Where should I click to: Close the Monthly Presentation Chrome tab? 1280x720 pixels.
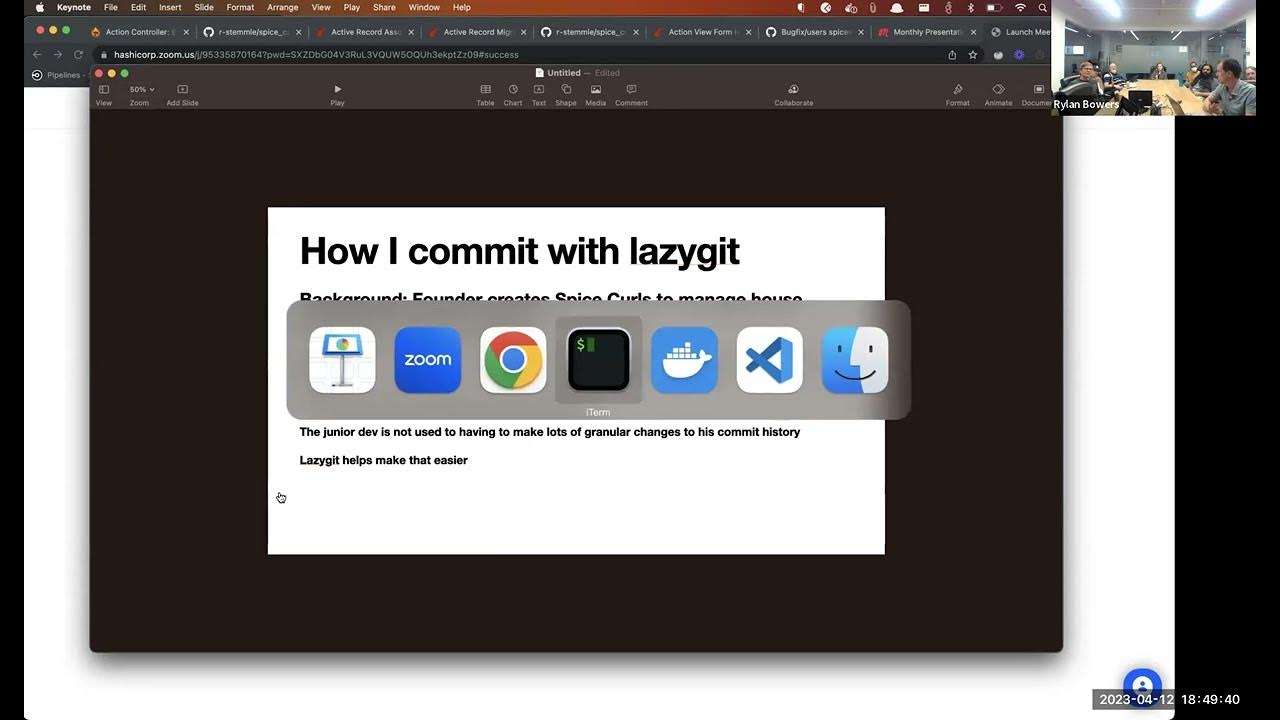[973, 32]
